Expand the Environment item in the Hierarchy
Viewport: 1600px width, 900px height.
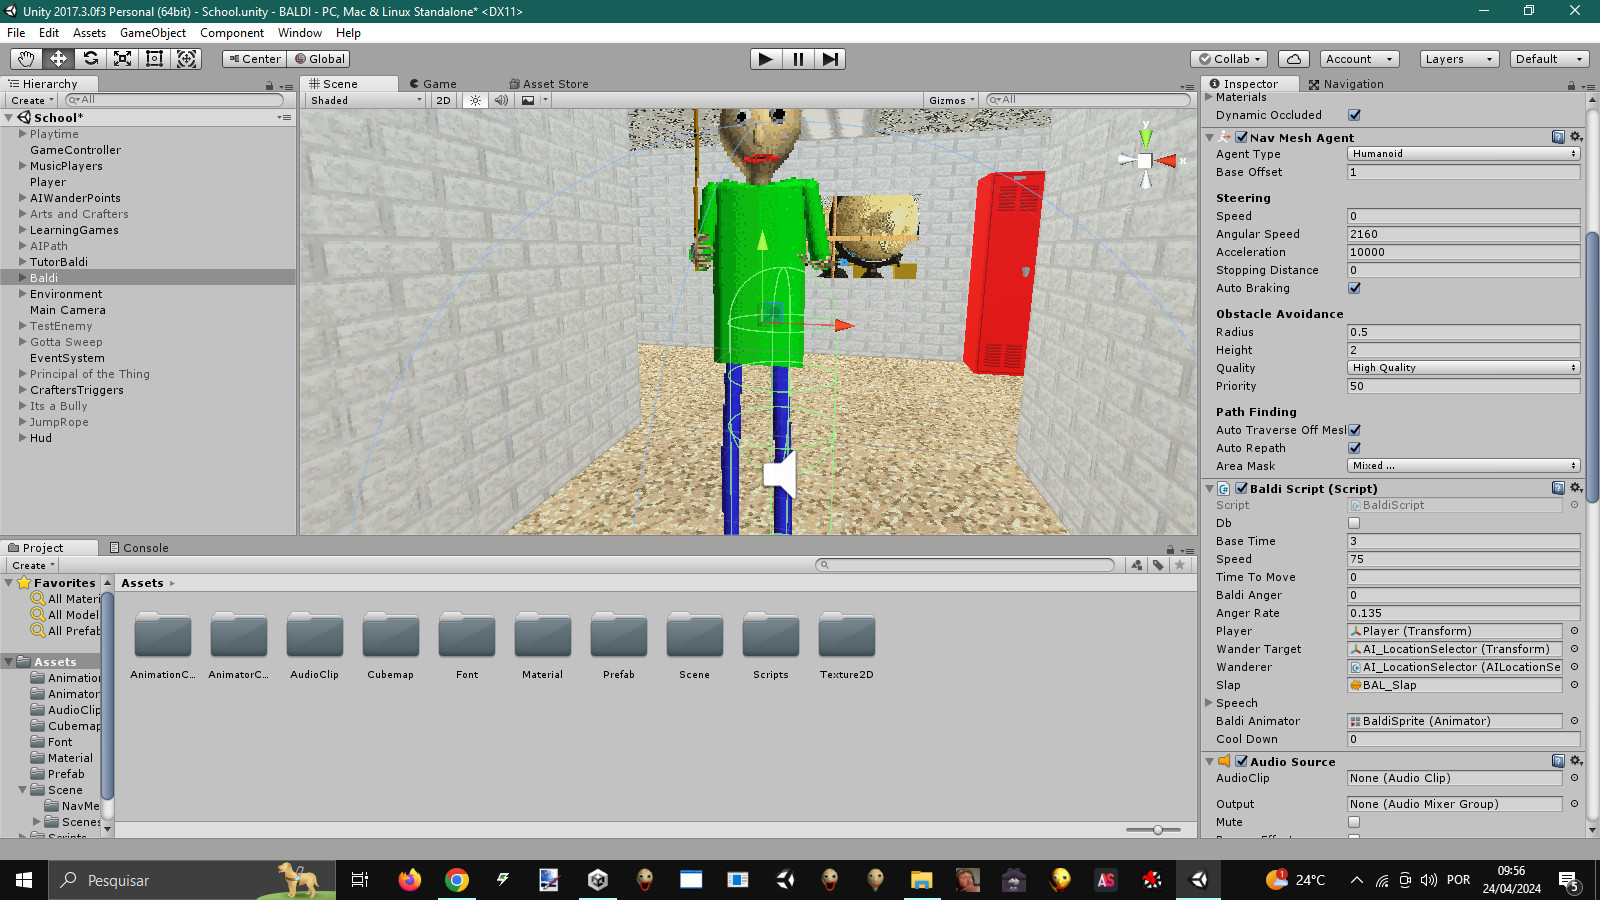(x=22, y=294)
